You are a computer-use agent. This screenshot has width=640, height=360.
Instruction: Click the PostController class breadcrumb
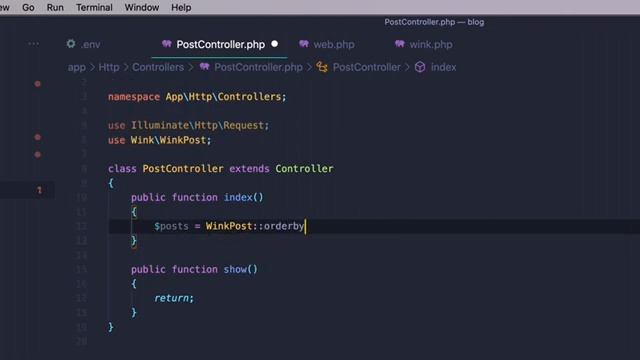[367, 67]
